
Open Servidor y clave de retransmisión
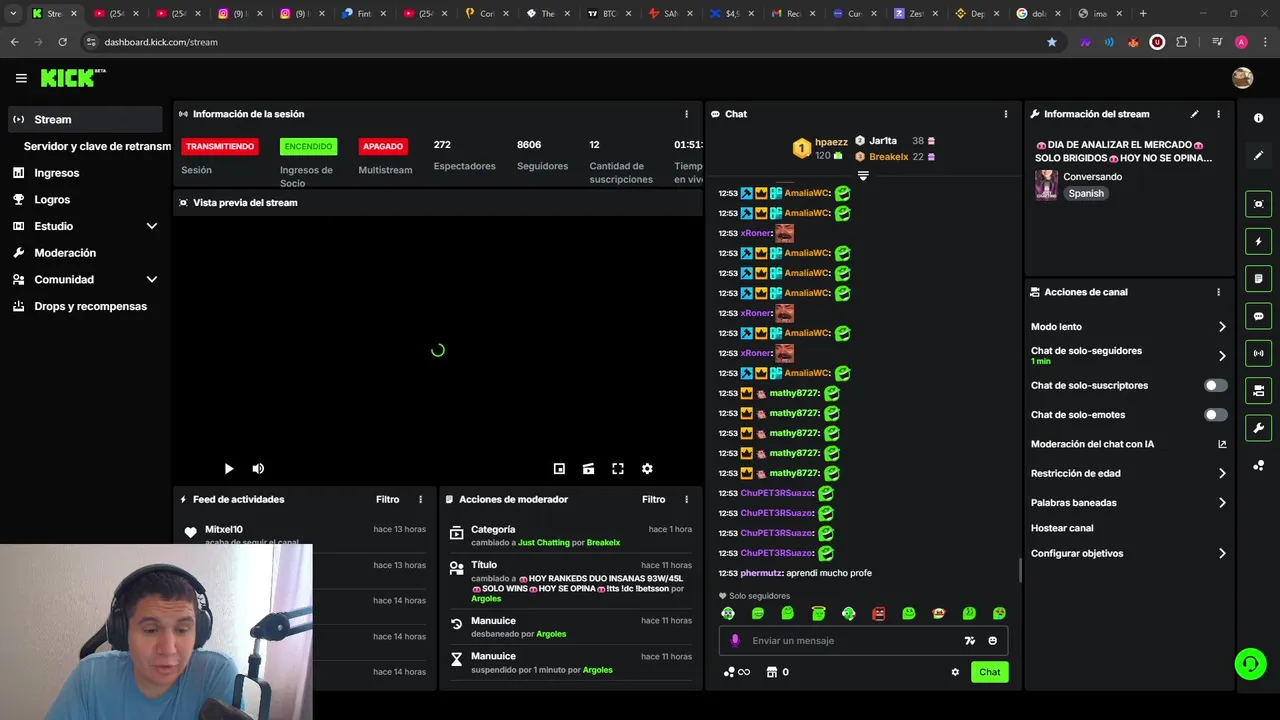tap(96, 146)
